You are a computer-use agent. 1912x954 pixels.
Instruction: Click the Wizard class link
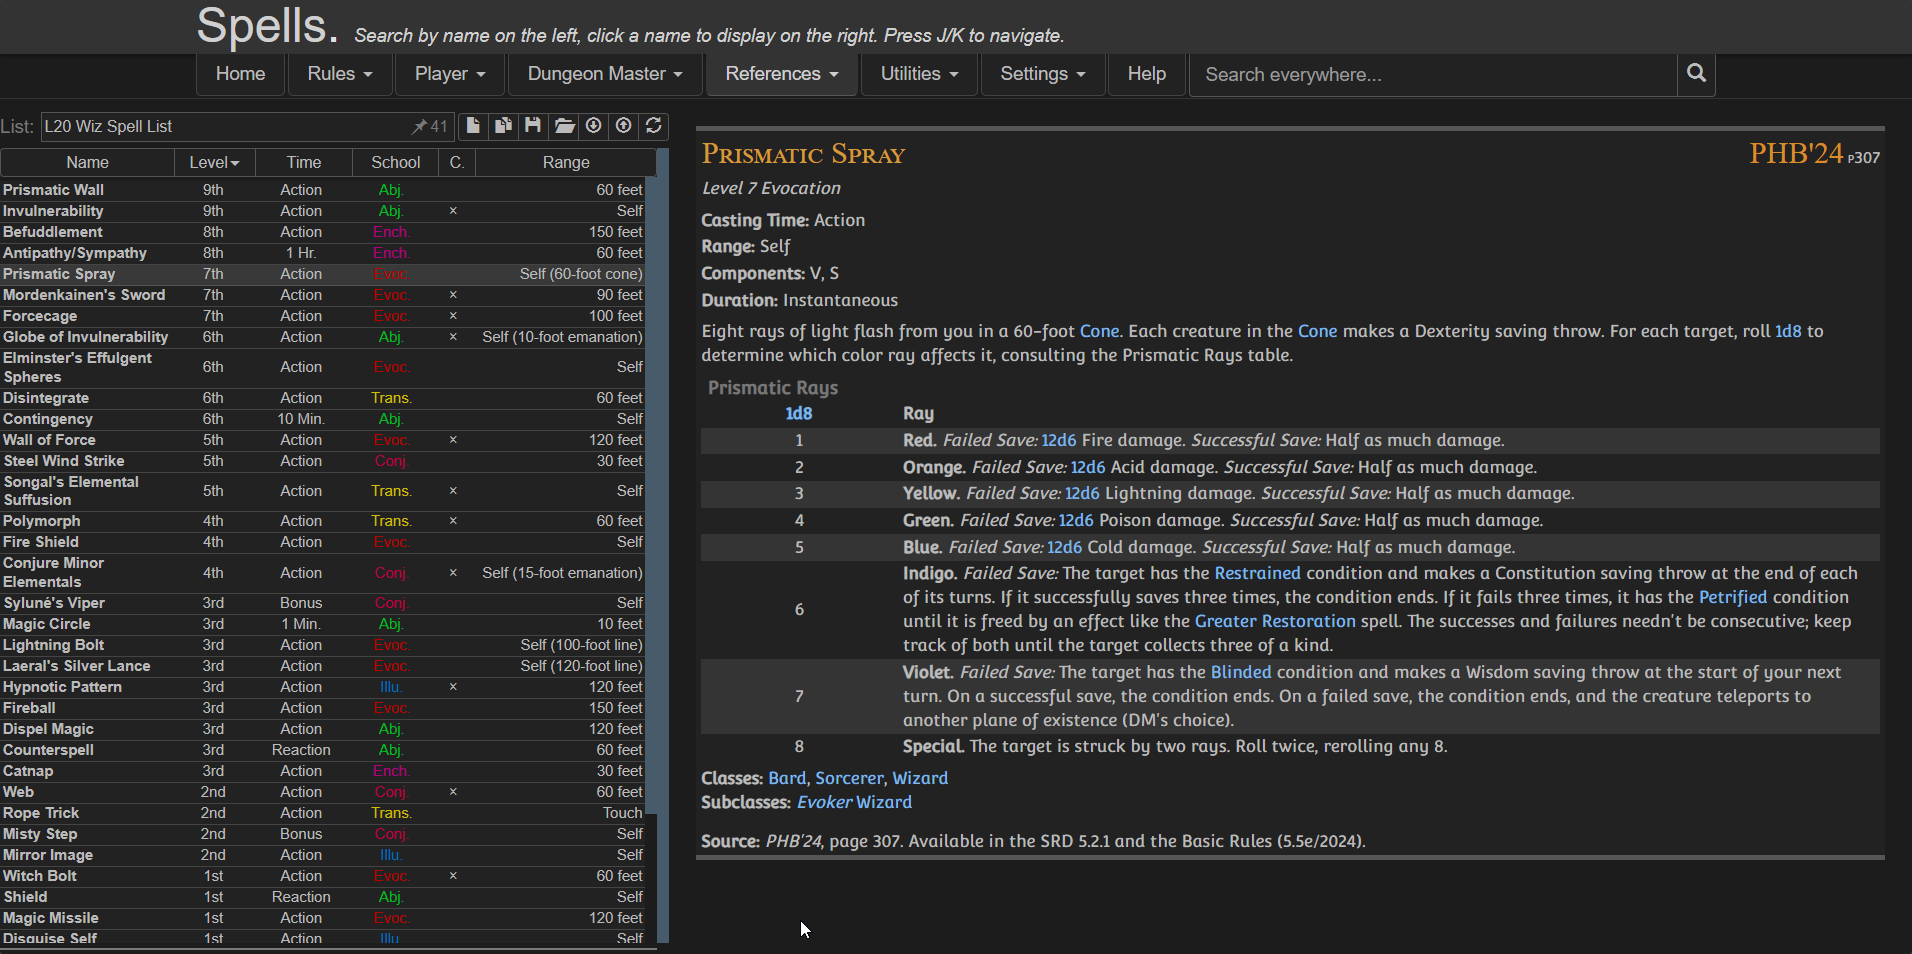[920, 778]
